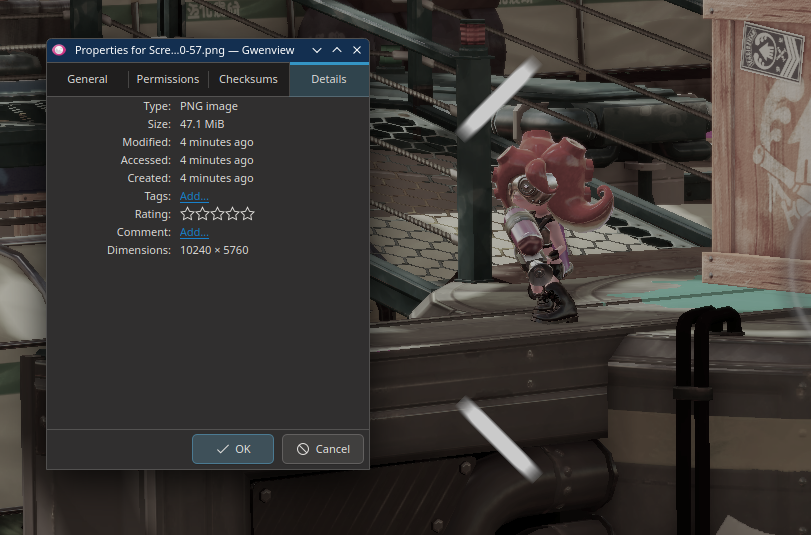Viewport: 811px width, 535px height.
Task: Set rating to four stars
Action: coord(232,214)
